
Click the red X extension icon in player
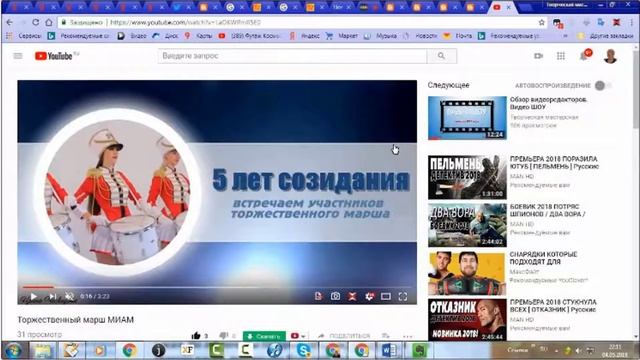coord(352,296)
